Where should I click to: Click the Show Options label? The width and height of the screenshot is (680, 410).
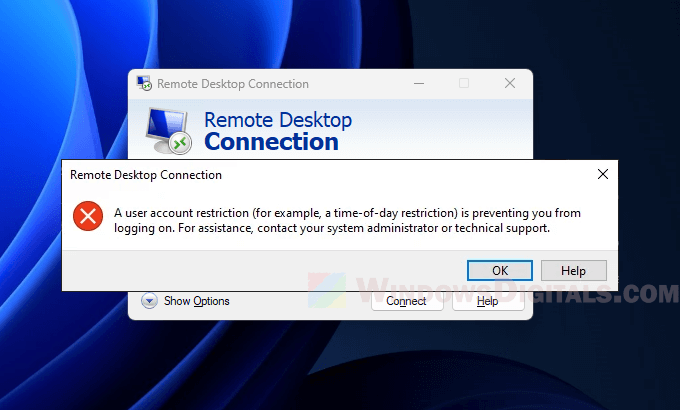tap(196, 301)
